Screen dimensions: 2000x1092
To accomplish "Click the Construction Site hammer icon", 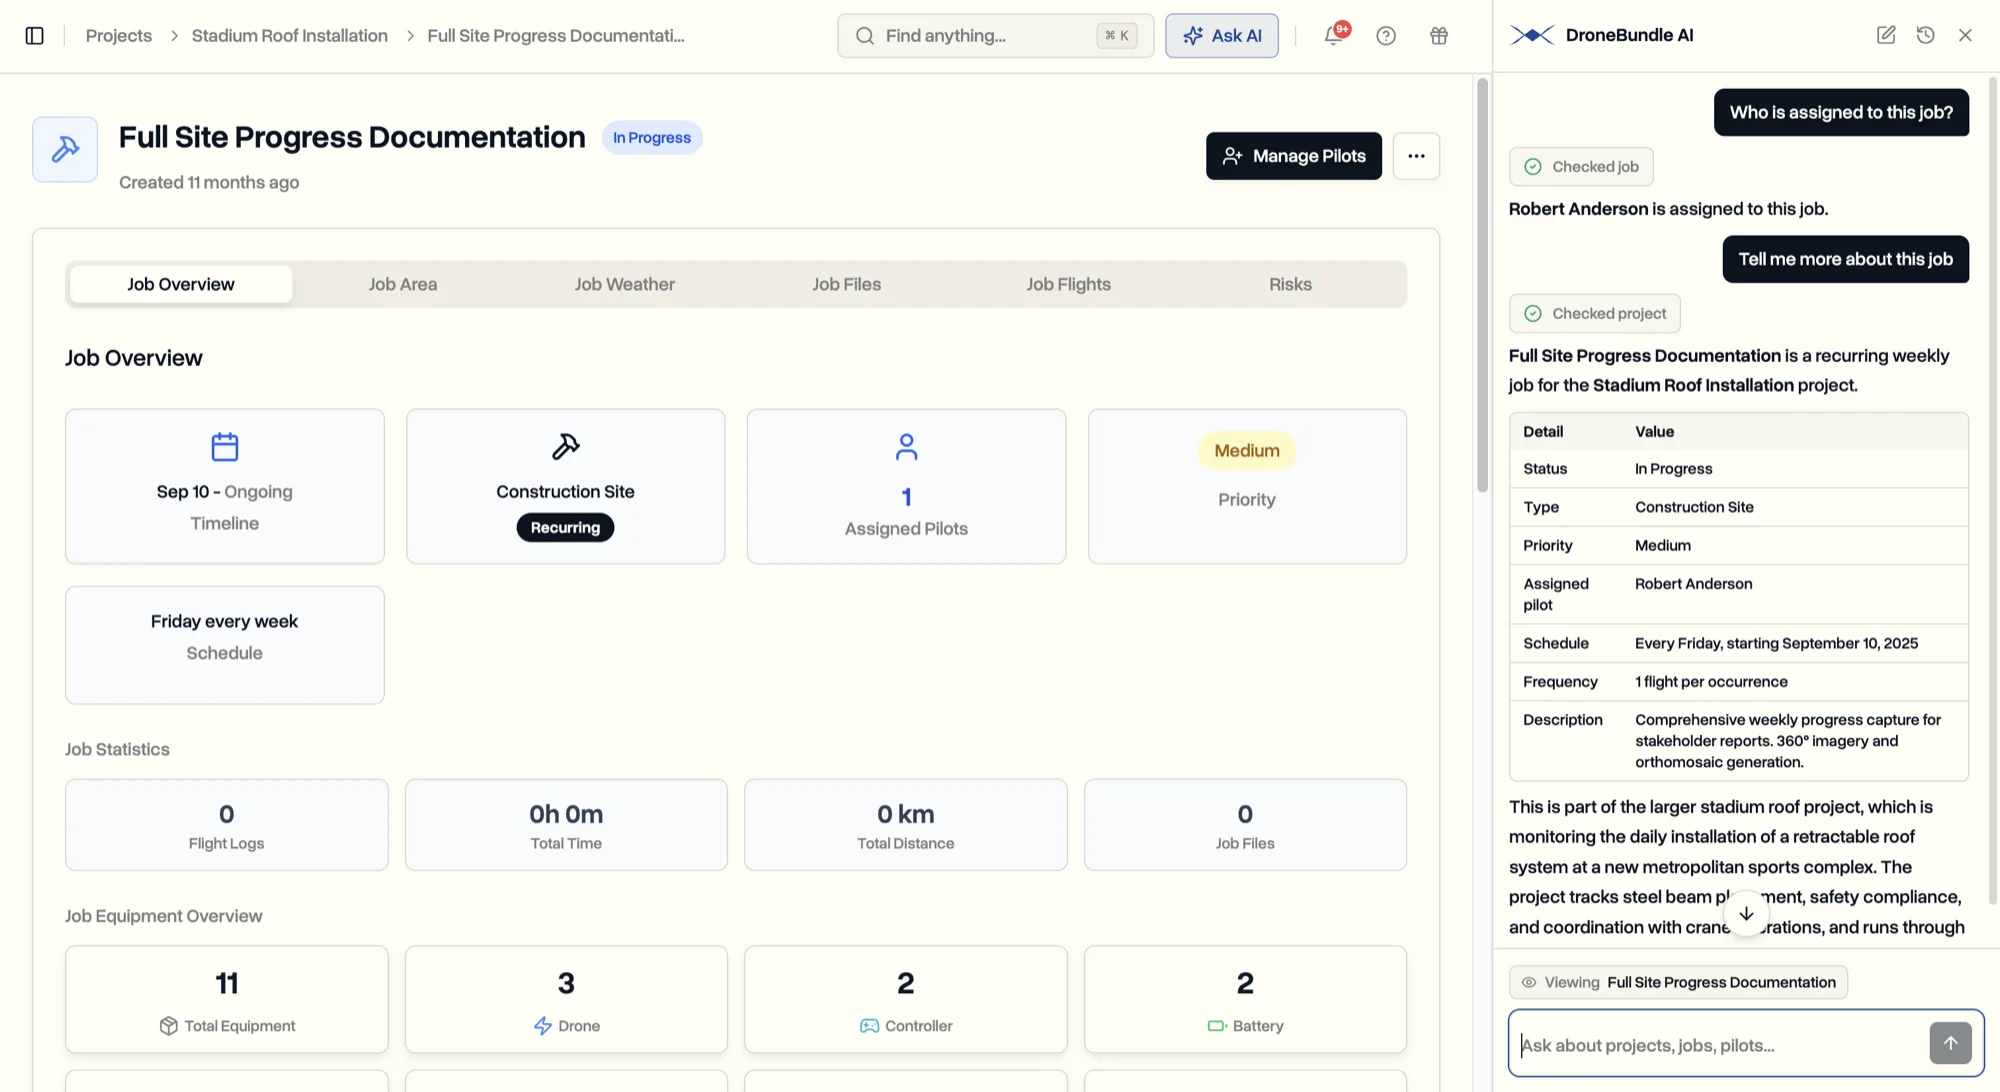I will [x=566, y=446].
